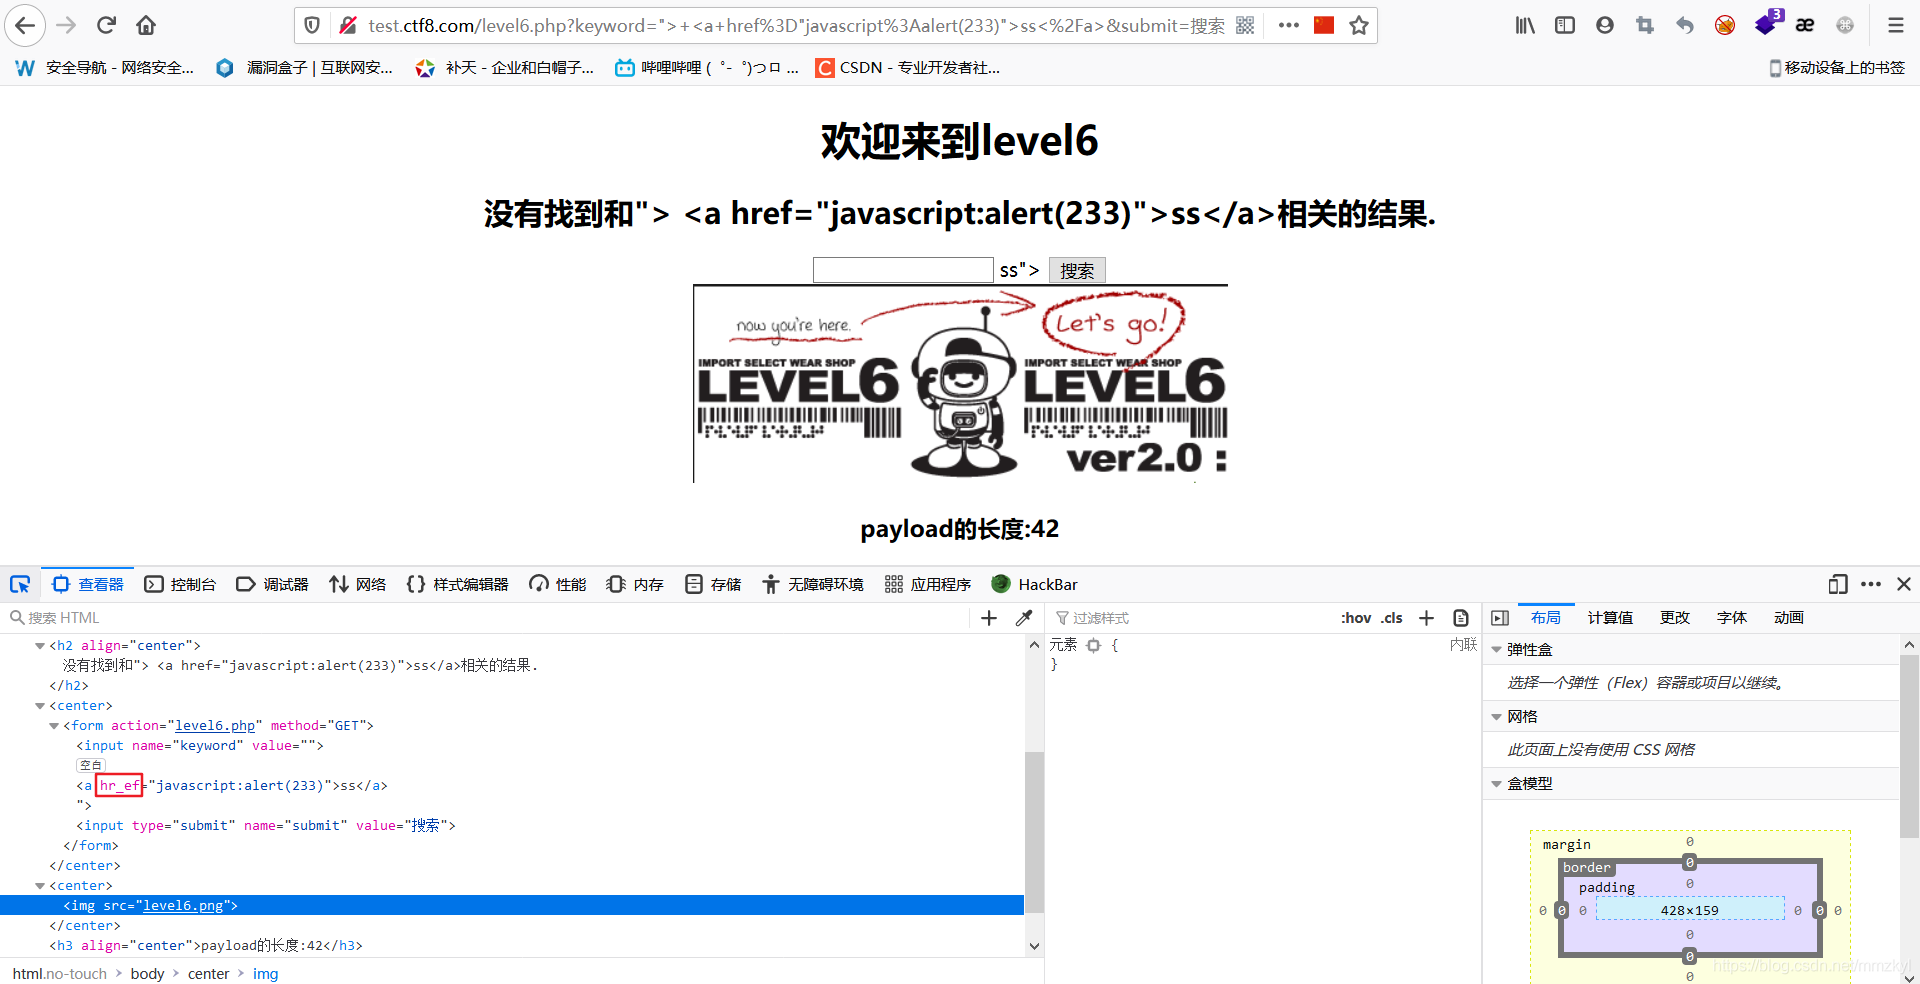Open the 性能 performance tab
1920x984 pixels.
click(x=558, y=584)
